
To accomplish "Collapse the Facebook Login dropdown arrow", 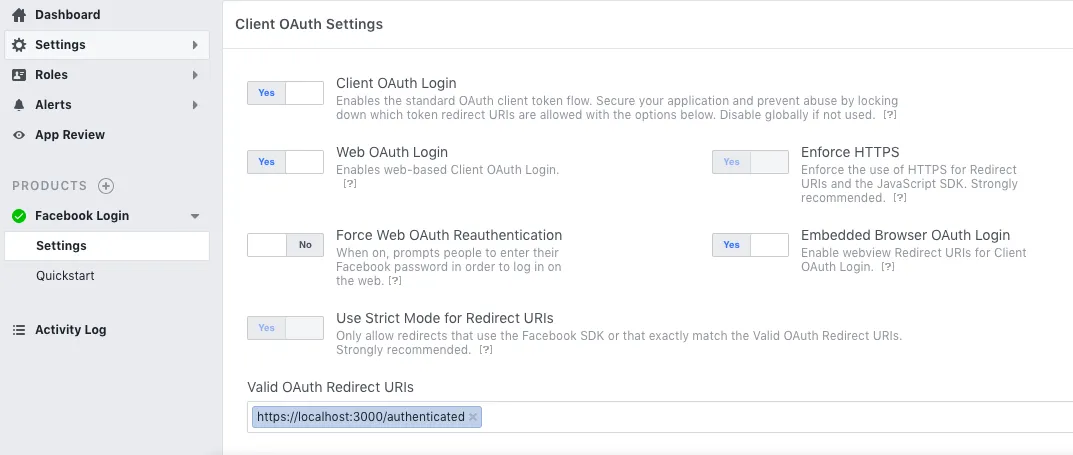I will (195, 216).
